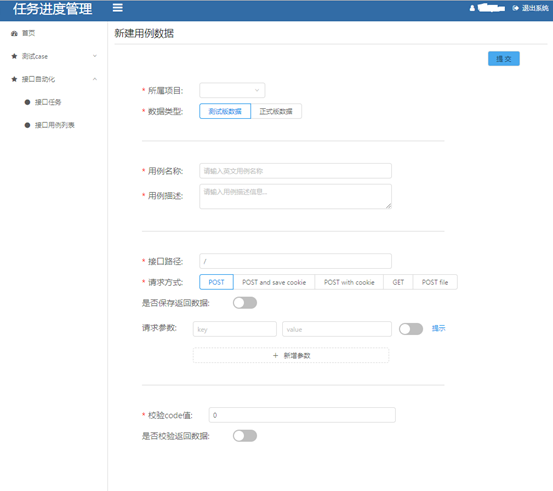Focus the request parameter value field
Image resolution: width=553 pixels, height=491 pixels.
(x=337, y=329)
